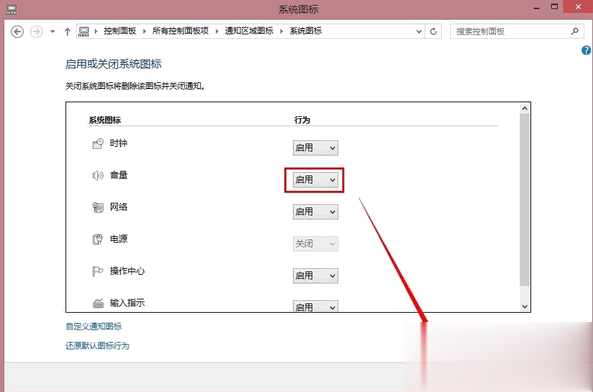Click 自定义通知图标 link
The width and height of the screenshot is (593, 392).
point(94,326)
